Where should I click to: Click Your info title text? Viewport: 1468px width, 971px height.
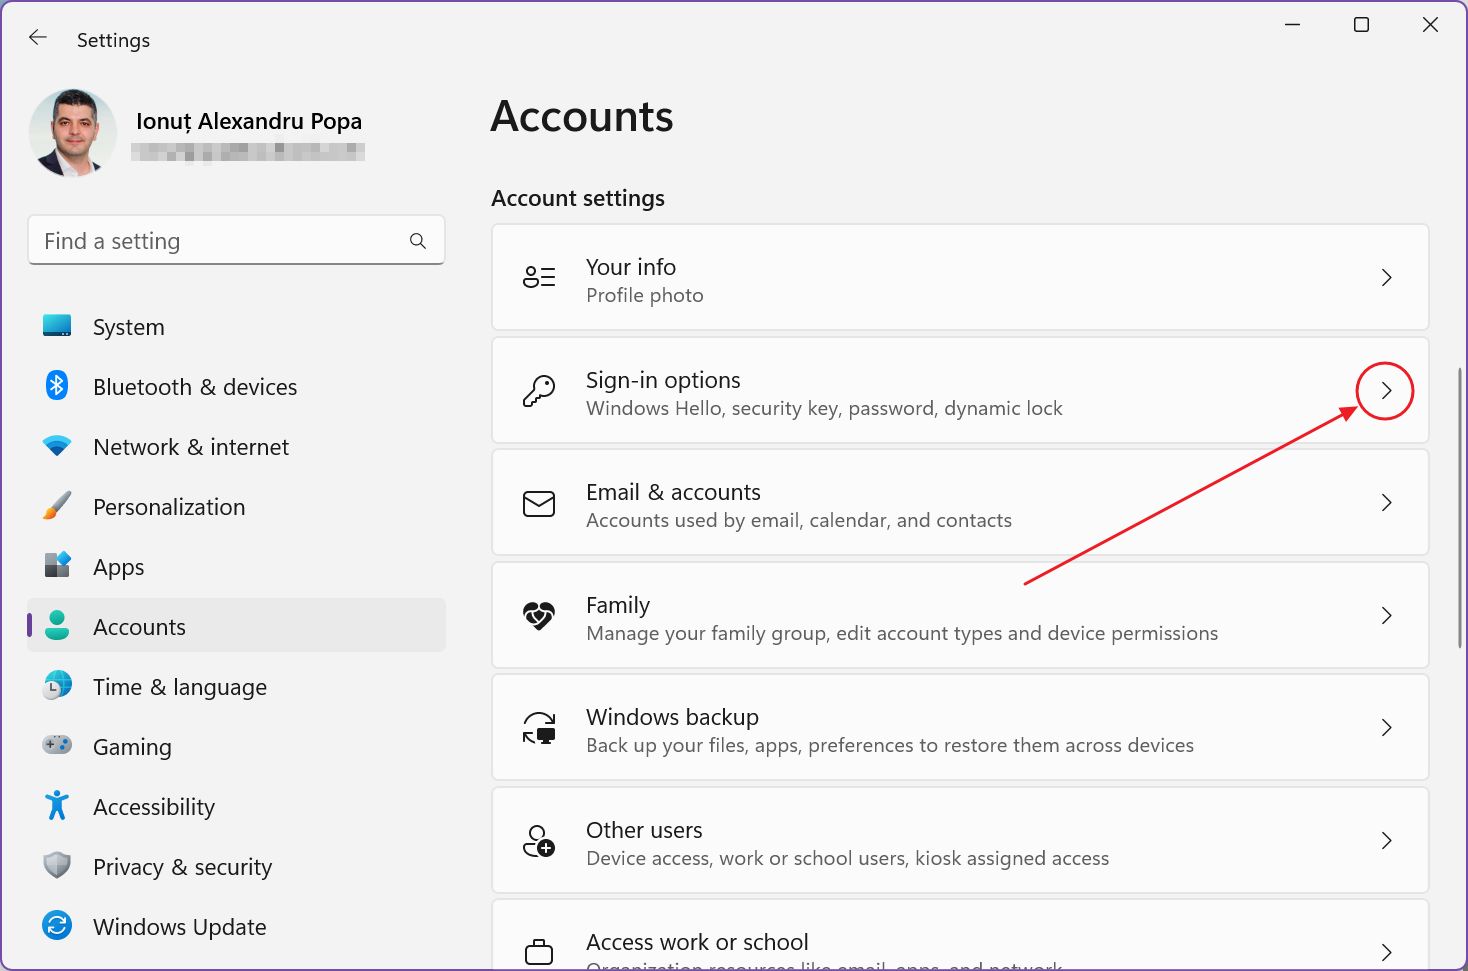coord(631,267)
